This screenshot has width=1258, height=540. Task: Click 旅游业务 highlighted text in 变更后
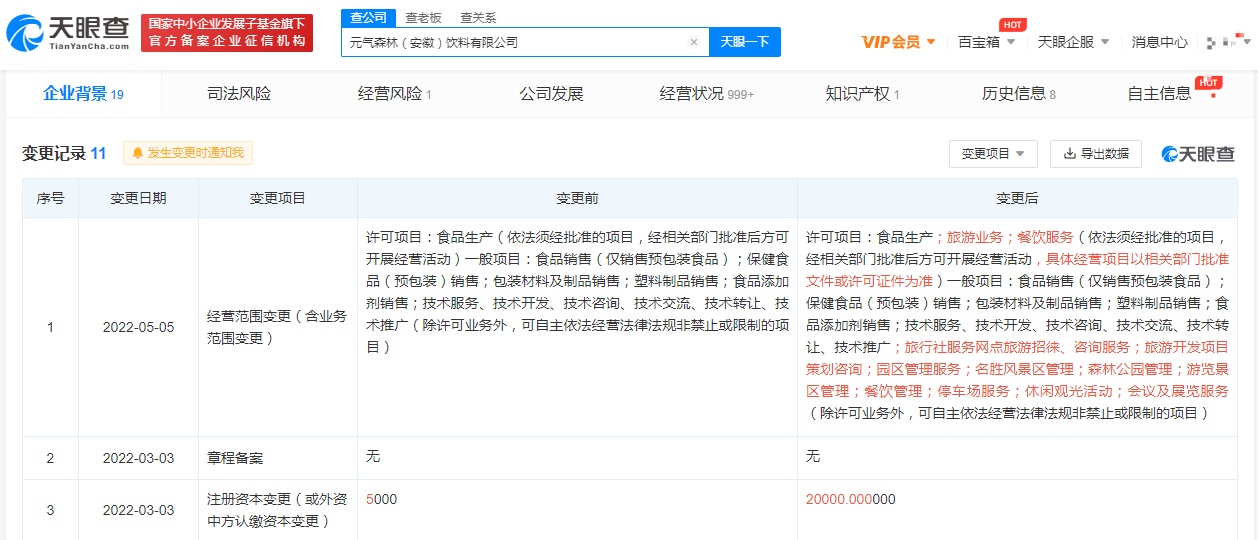coord(974,237)
